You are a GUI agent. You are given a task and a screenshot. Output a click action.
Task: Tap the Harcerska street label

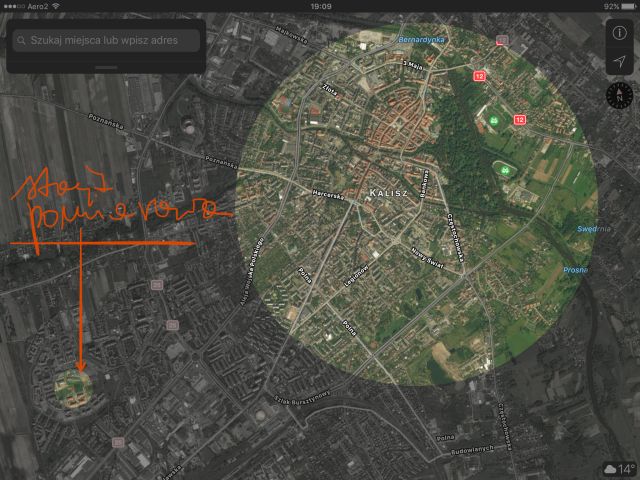click(x=328, y=196)
